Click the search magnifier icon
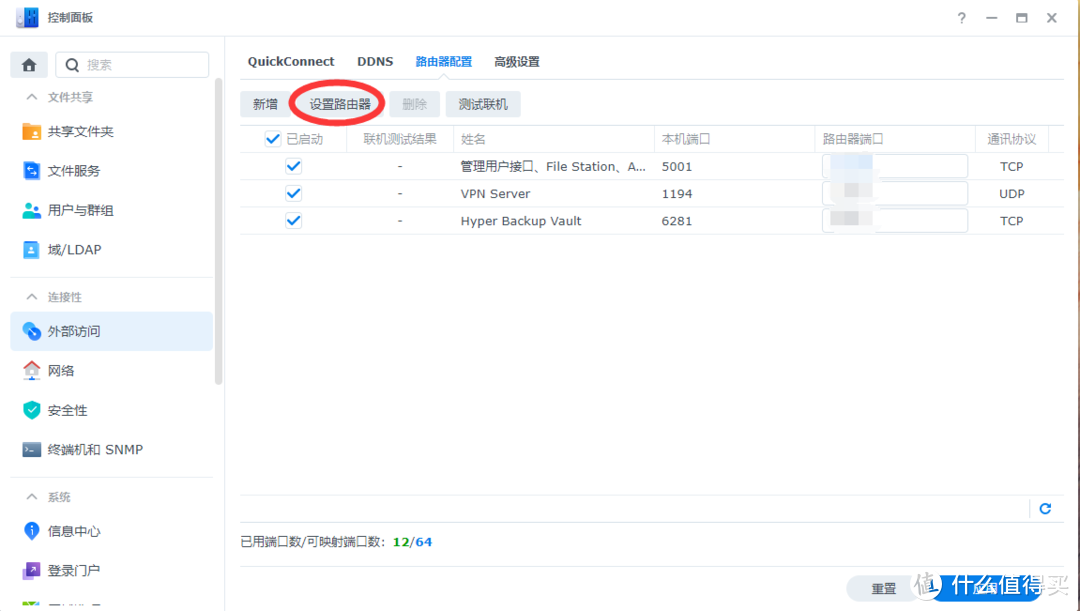Image resolution: width=1080 pixels, height=611 pixels. (x=72, y=65)
